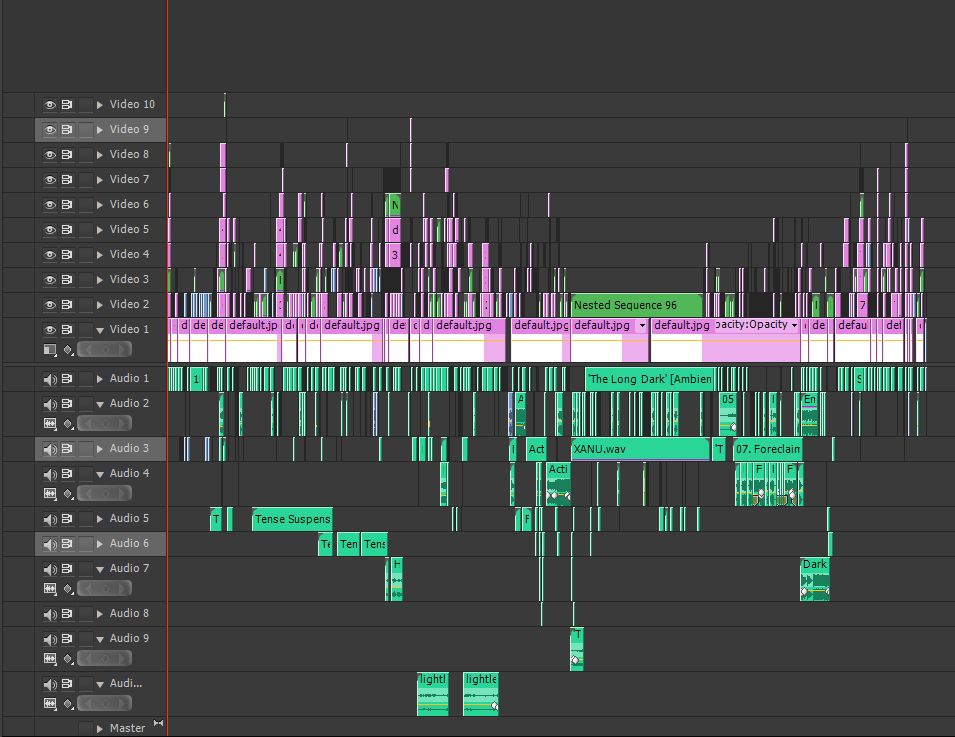Toggle sync lock on Video 3 track
This screenshot has width=955, height=737.
(67, 280)
